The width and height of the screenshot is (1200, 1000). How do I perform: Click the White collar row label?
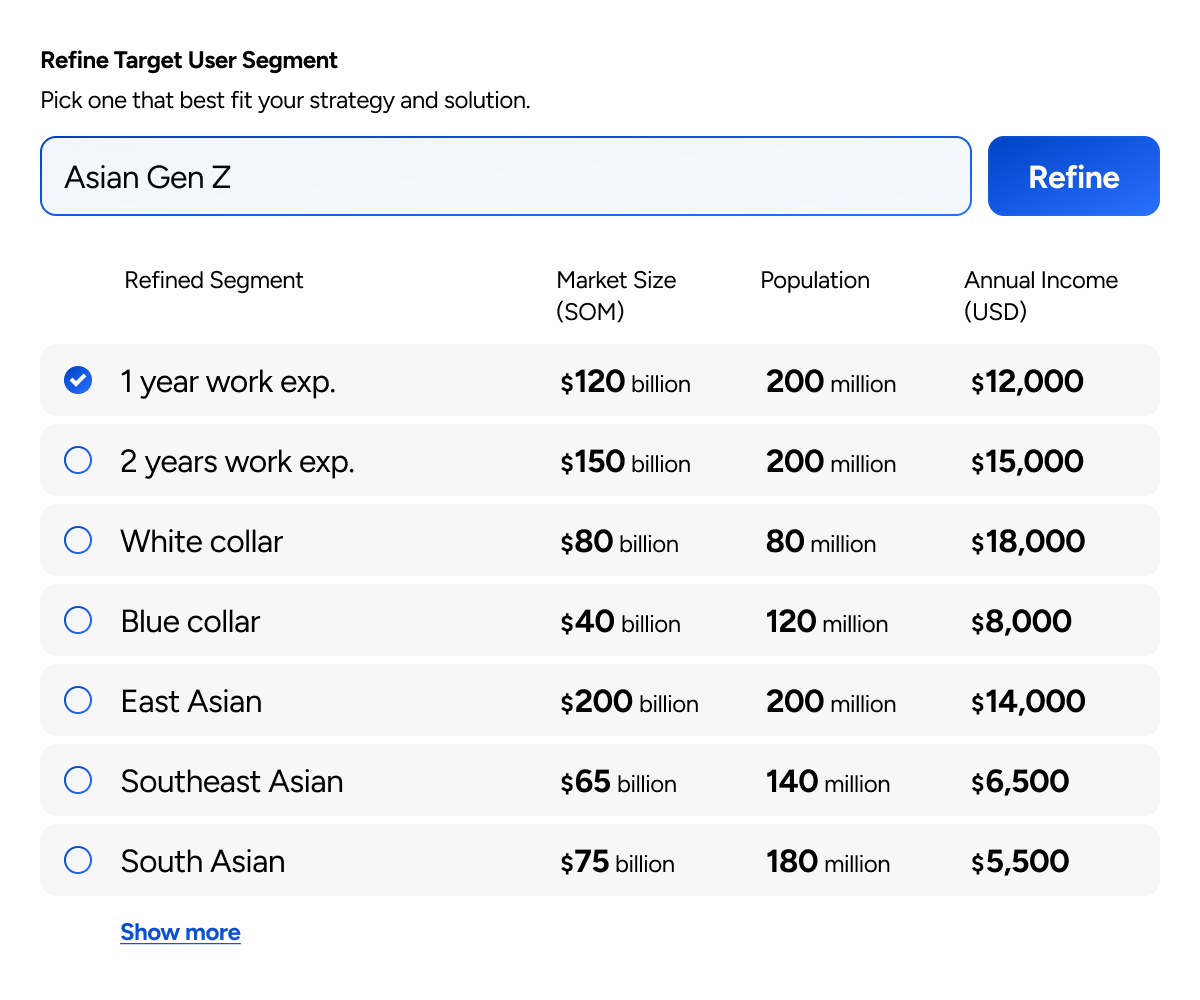coord(202,541)
